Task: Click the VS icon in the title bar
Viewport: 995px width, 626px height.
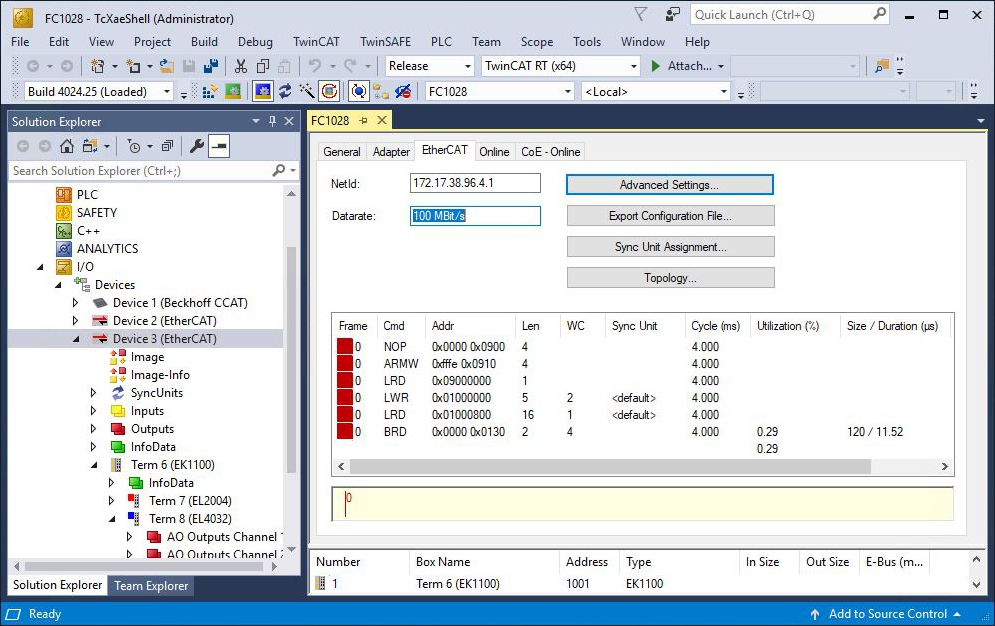Action: pos(22,18)
